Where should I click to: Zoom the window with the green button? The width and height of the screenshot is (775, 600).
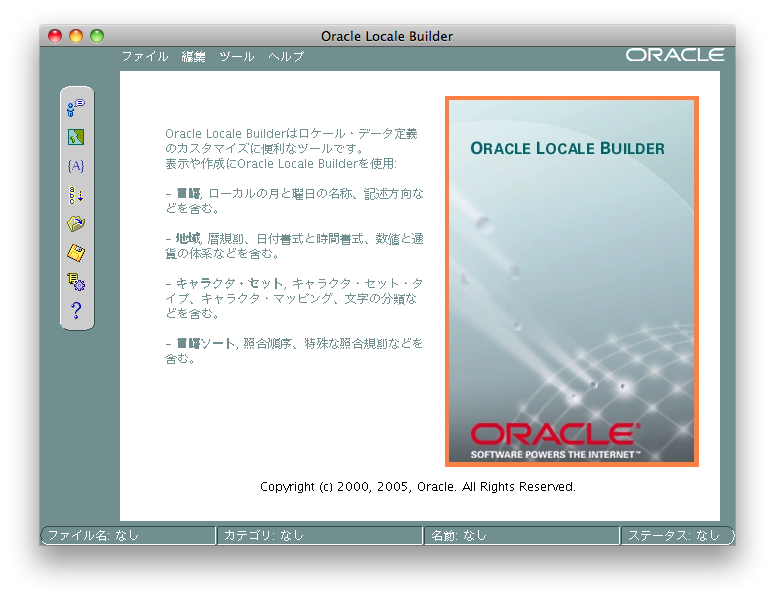pyautogui.click(x=97, y=36)
